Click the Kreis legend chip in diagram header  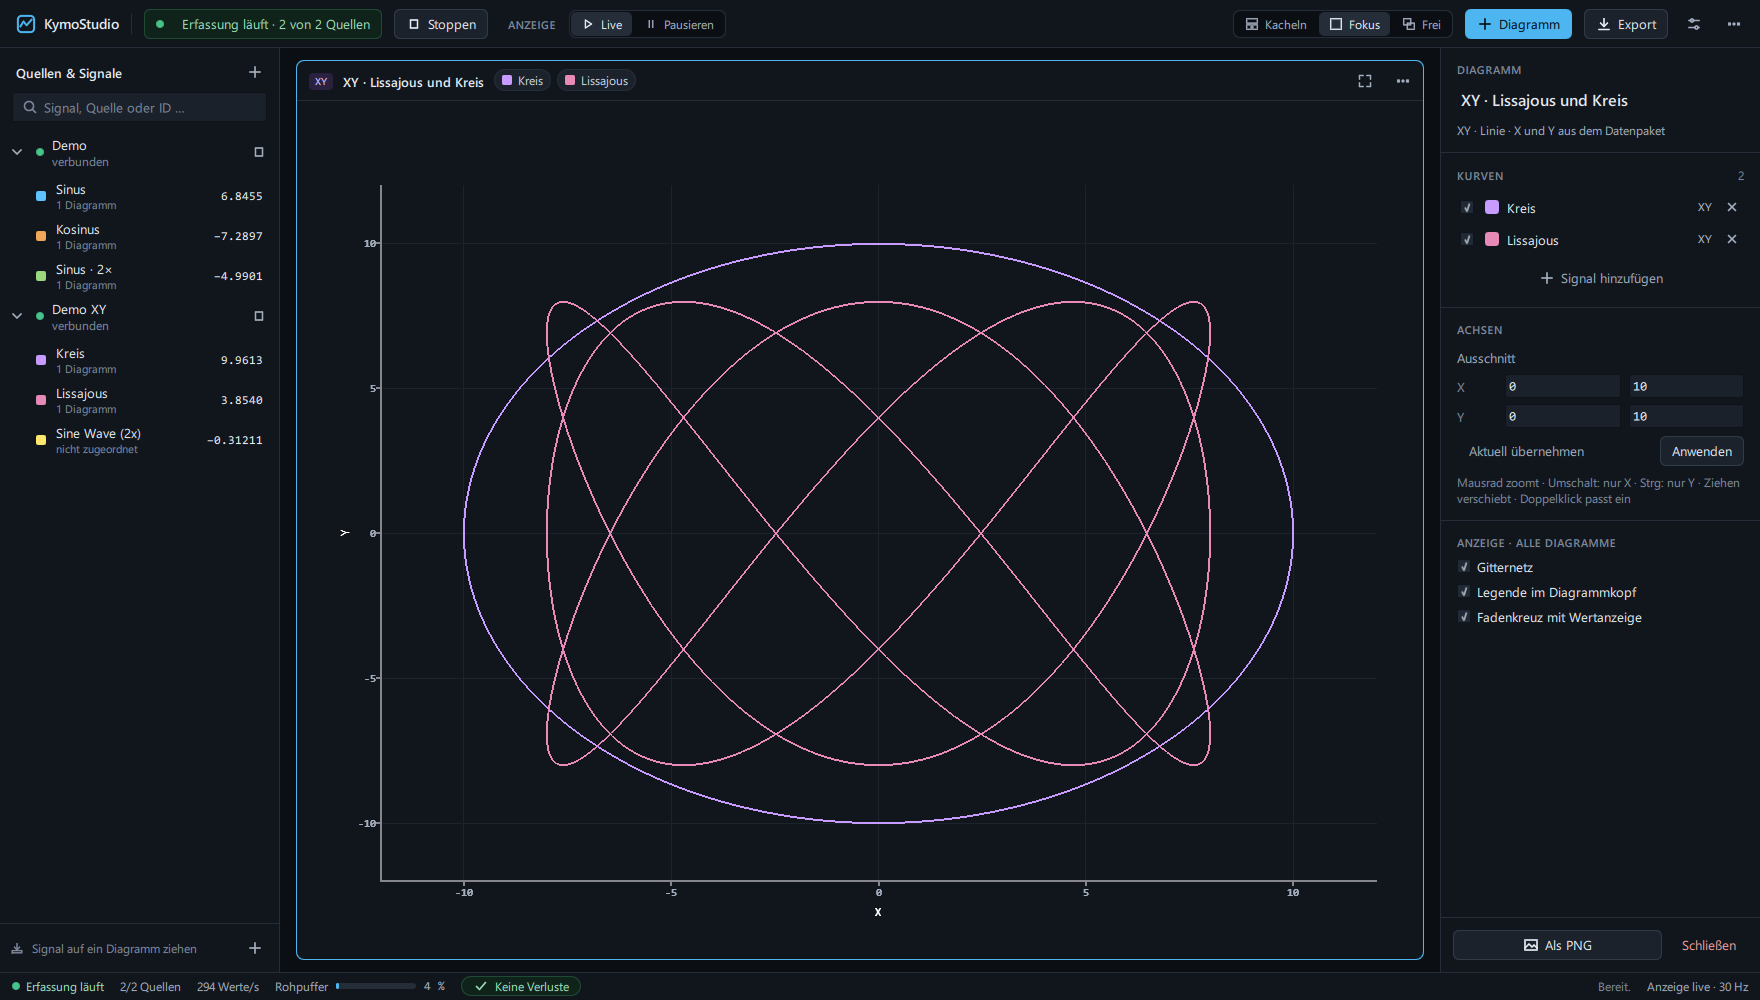click(522, 81)
